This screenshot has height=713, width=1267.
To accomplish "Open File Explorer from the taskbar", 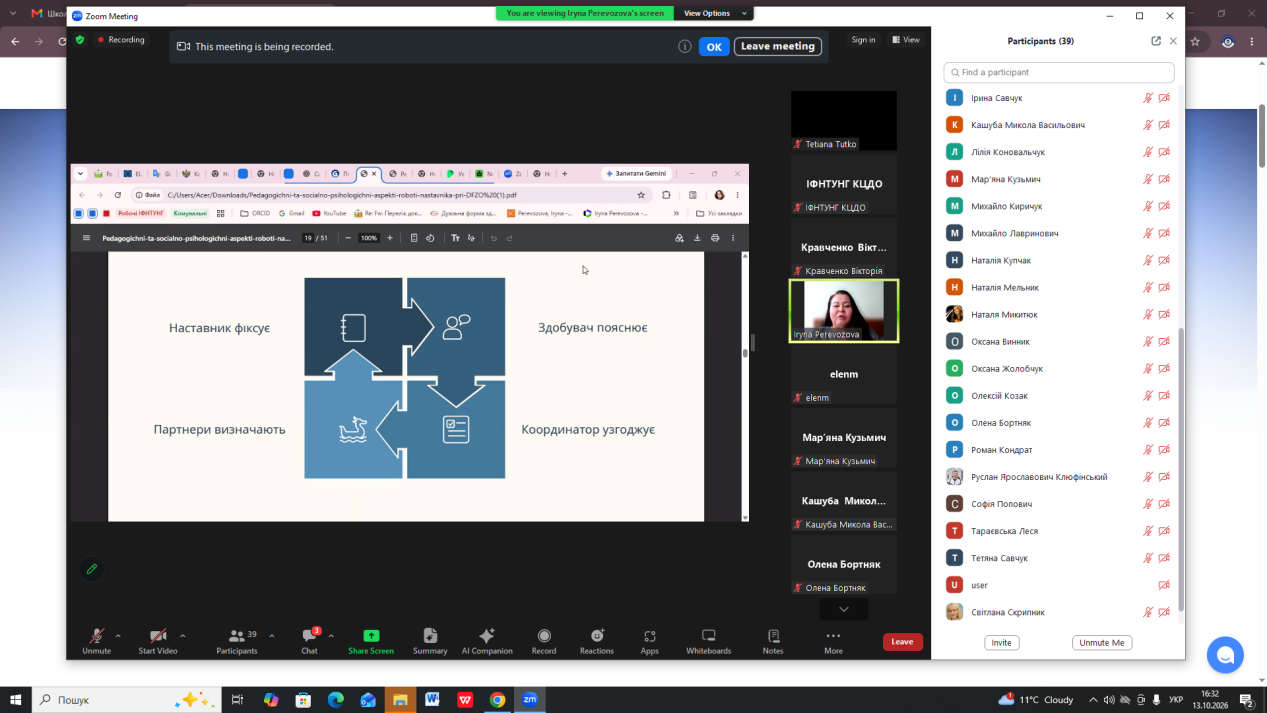I will pos(400,700).
